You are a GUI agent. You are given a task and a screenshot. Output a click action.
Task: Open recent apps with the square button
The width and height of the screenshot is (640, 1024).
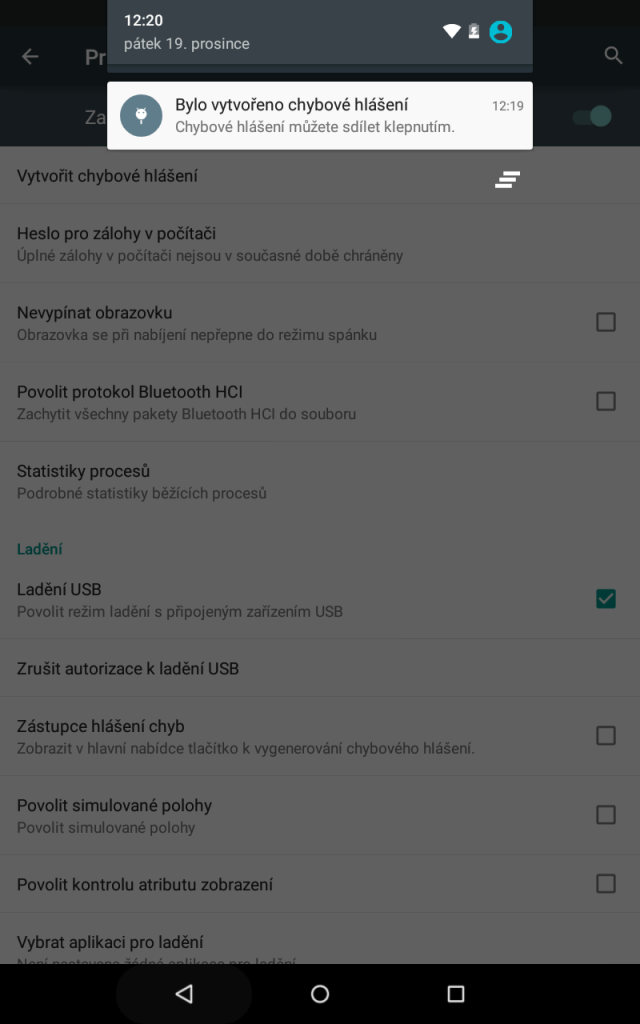coord(456,994)
